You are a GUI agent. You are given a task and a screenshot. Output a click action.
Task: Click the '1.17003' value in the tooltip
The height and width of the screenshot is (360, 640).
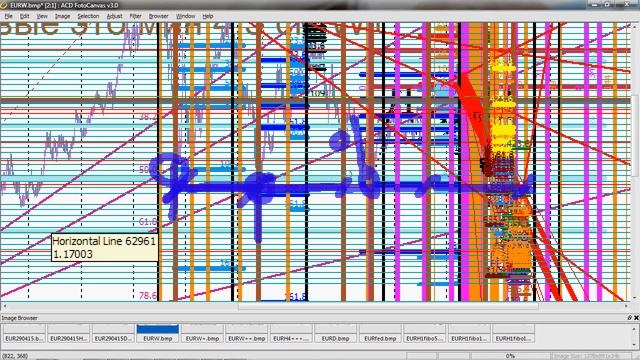(x=73, y=254)
